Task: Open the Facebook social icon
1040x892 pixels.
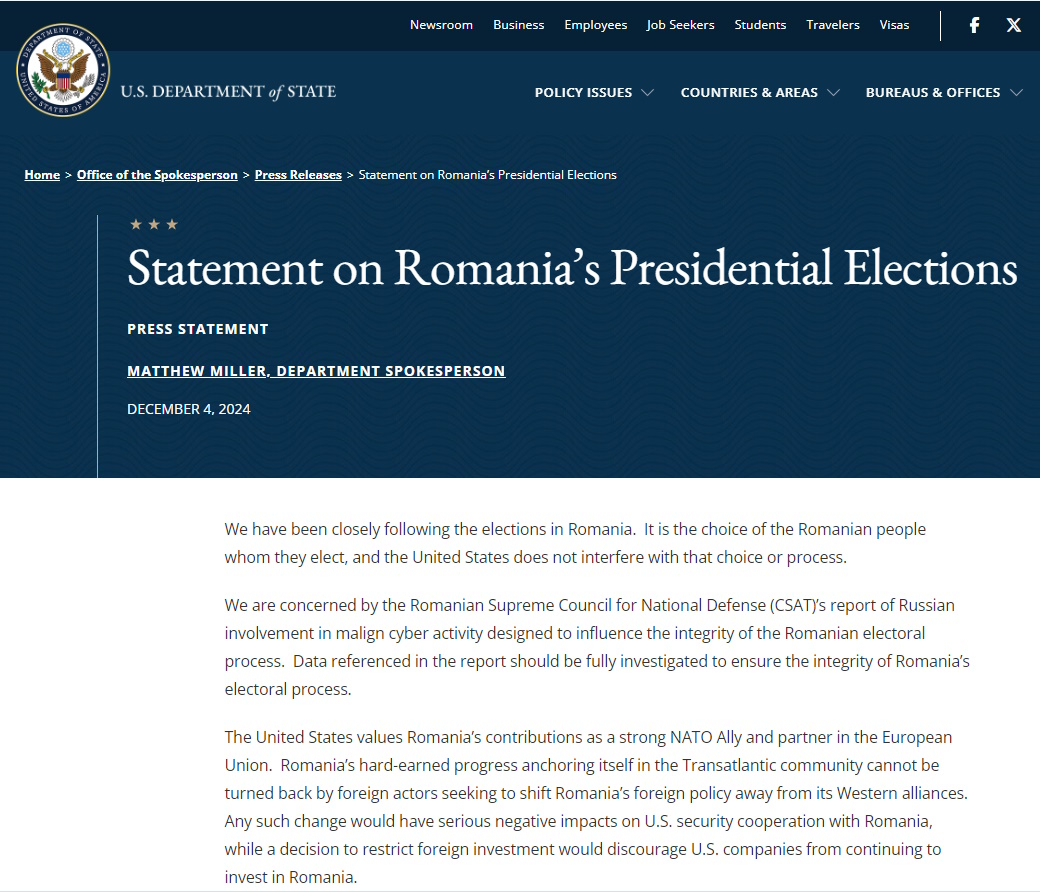Action: tap(974, 25)
